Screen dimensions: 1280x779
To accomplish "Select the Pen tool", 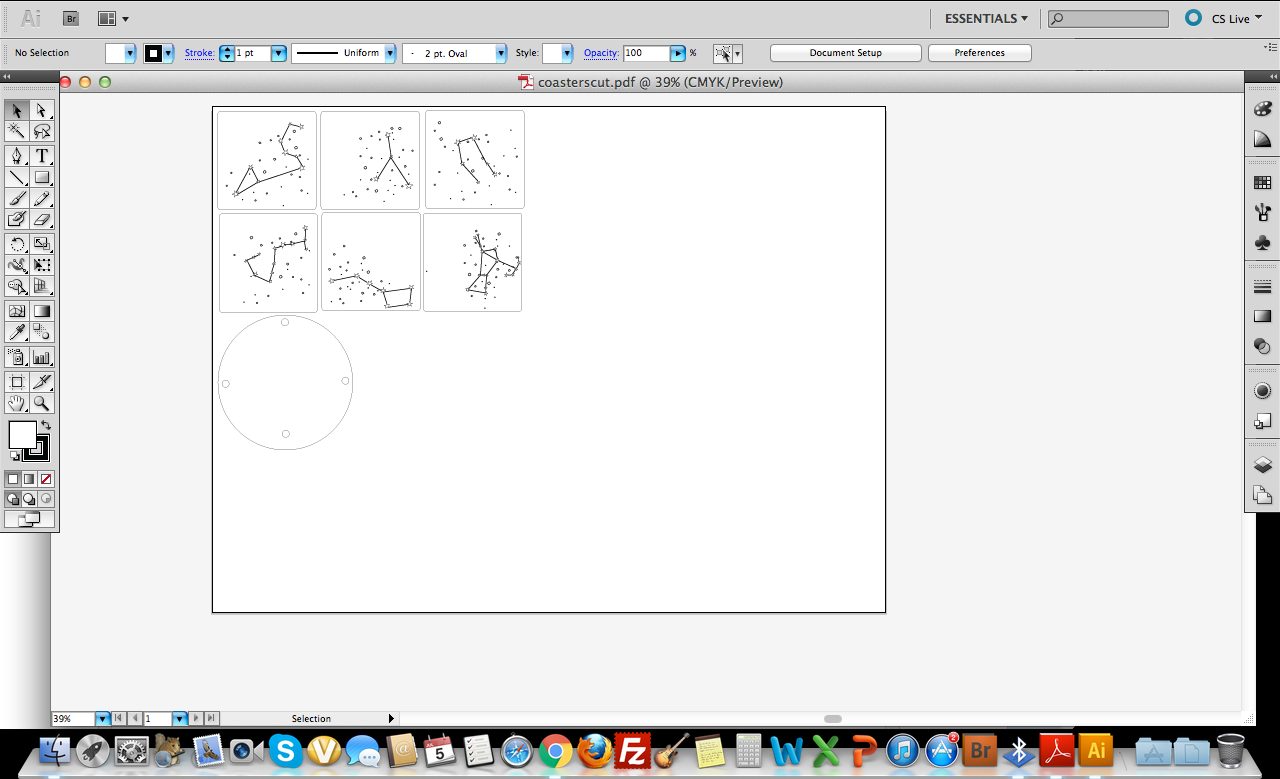I will pyautogui.click(x=16, y=156).
